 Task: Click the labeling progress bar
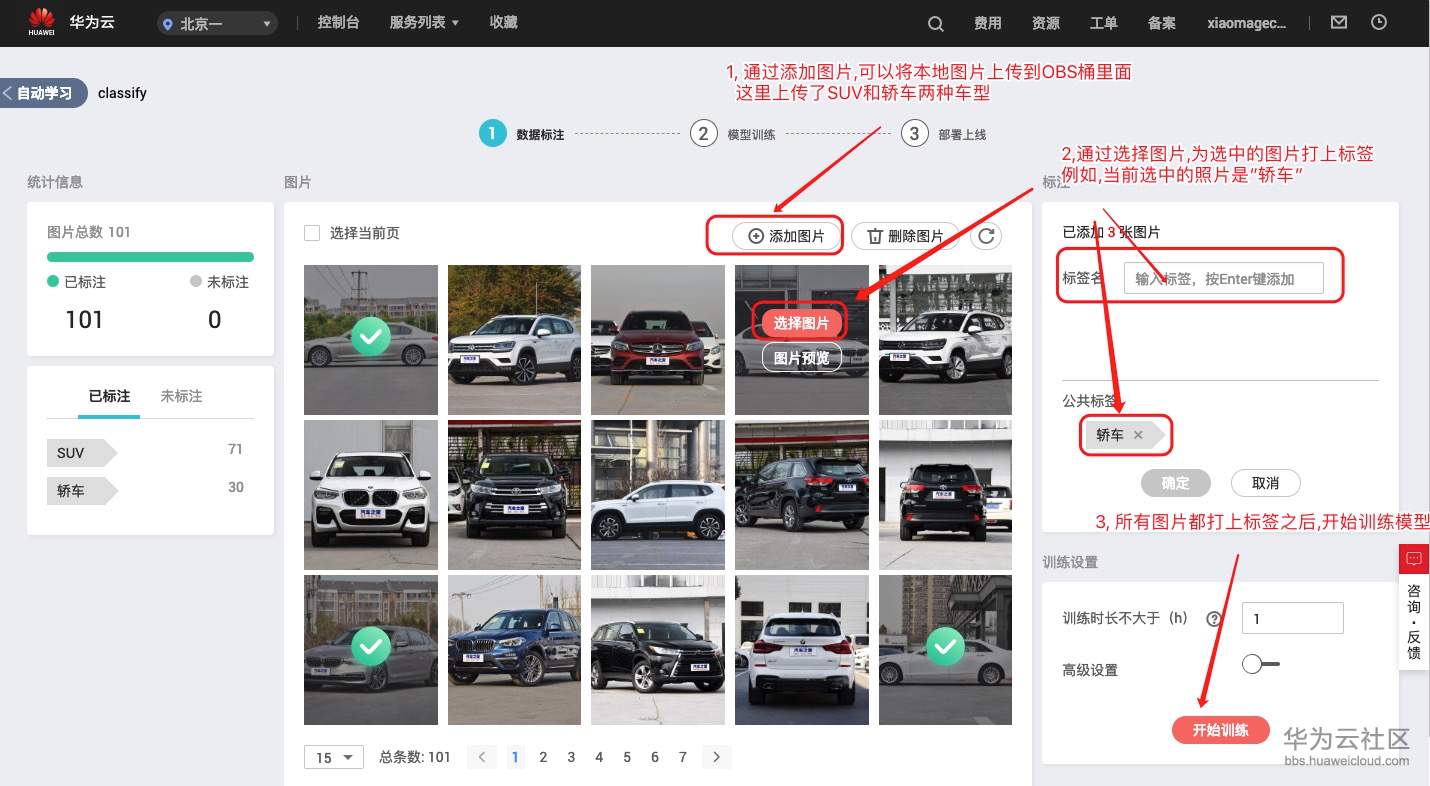[150, 257]
